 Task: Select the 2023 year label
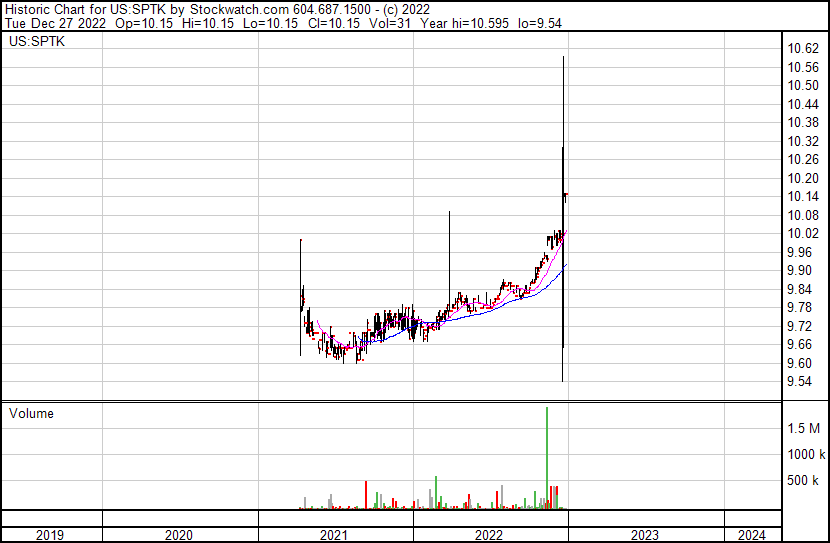coord(644,535)
